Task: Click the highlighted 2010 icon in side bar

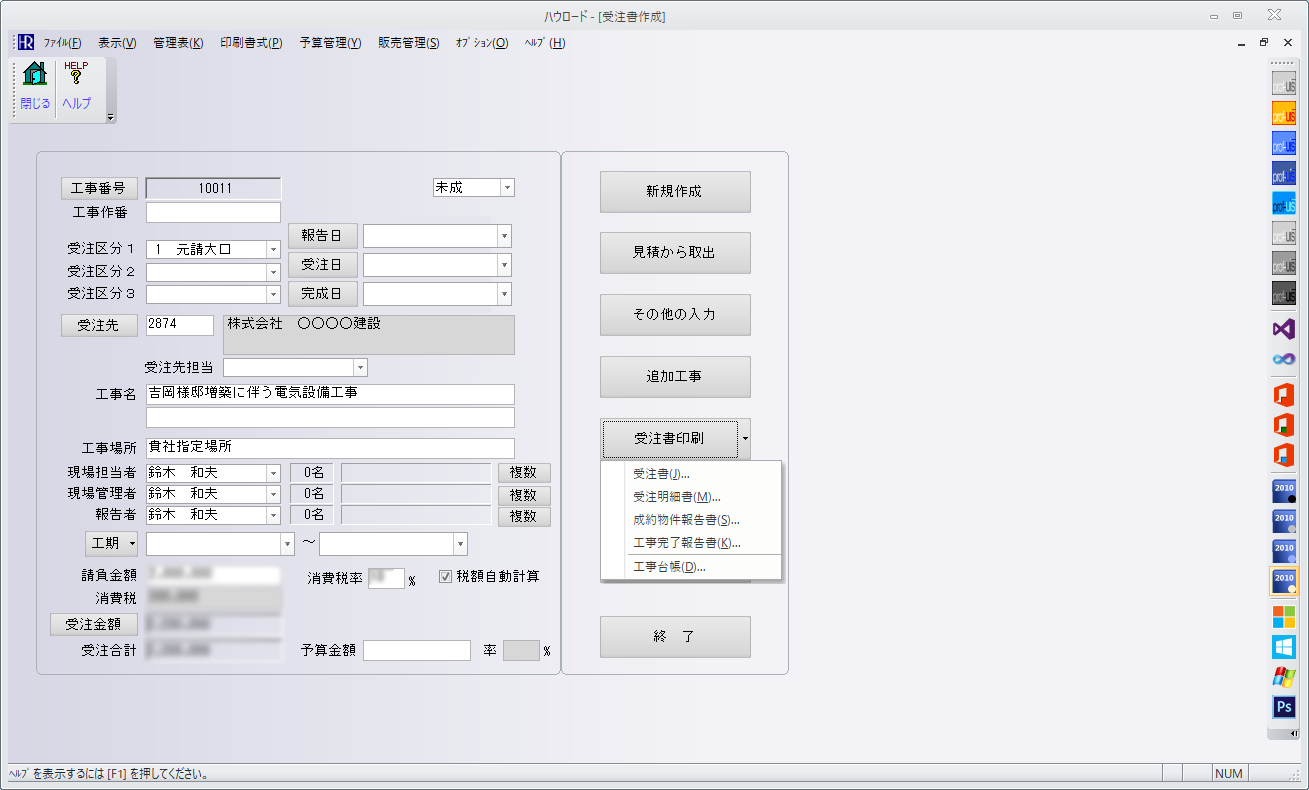Action: coord(1283,581)
